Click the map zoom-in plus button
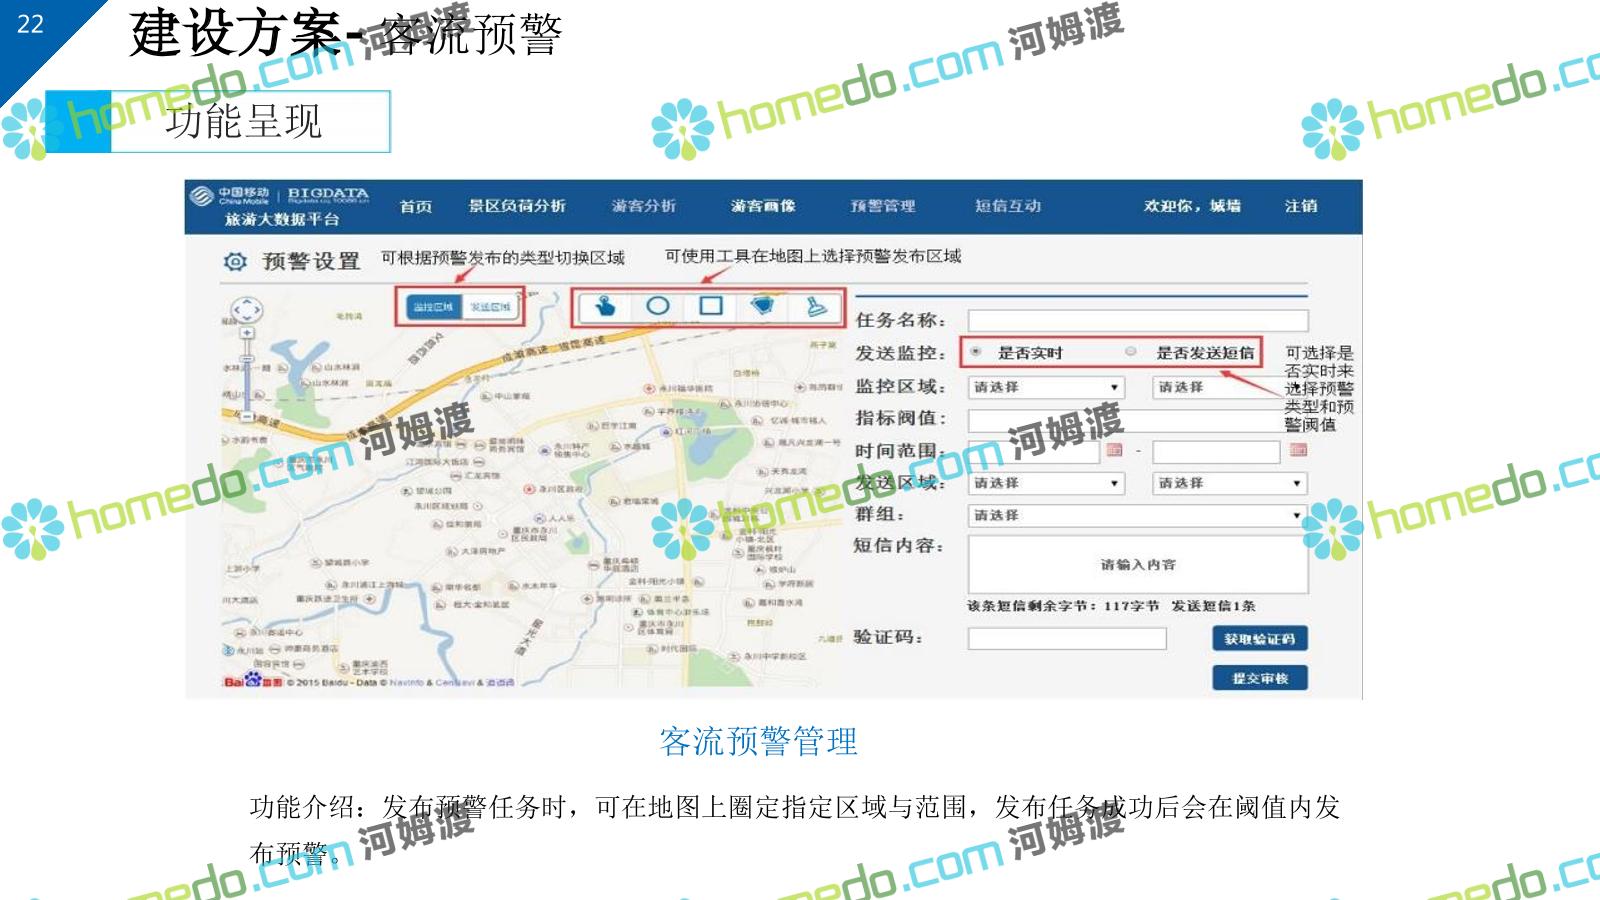 point(247,333)
